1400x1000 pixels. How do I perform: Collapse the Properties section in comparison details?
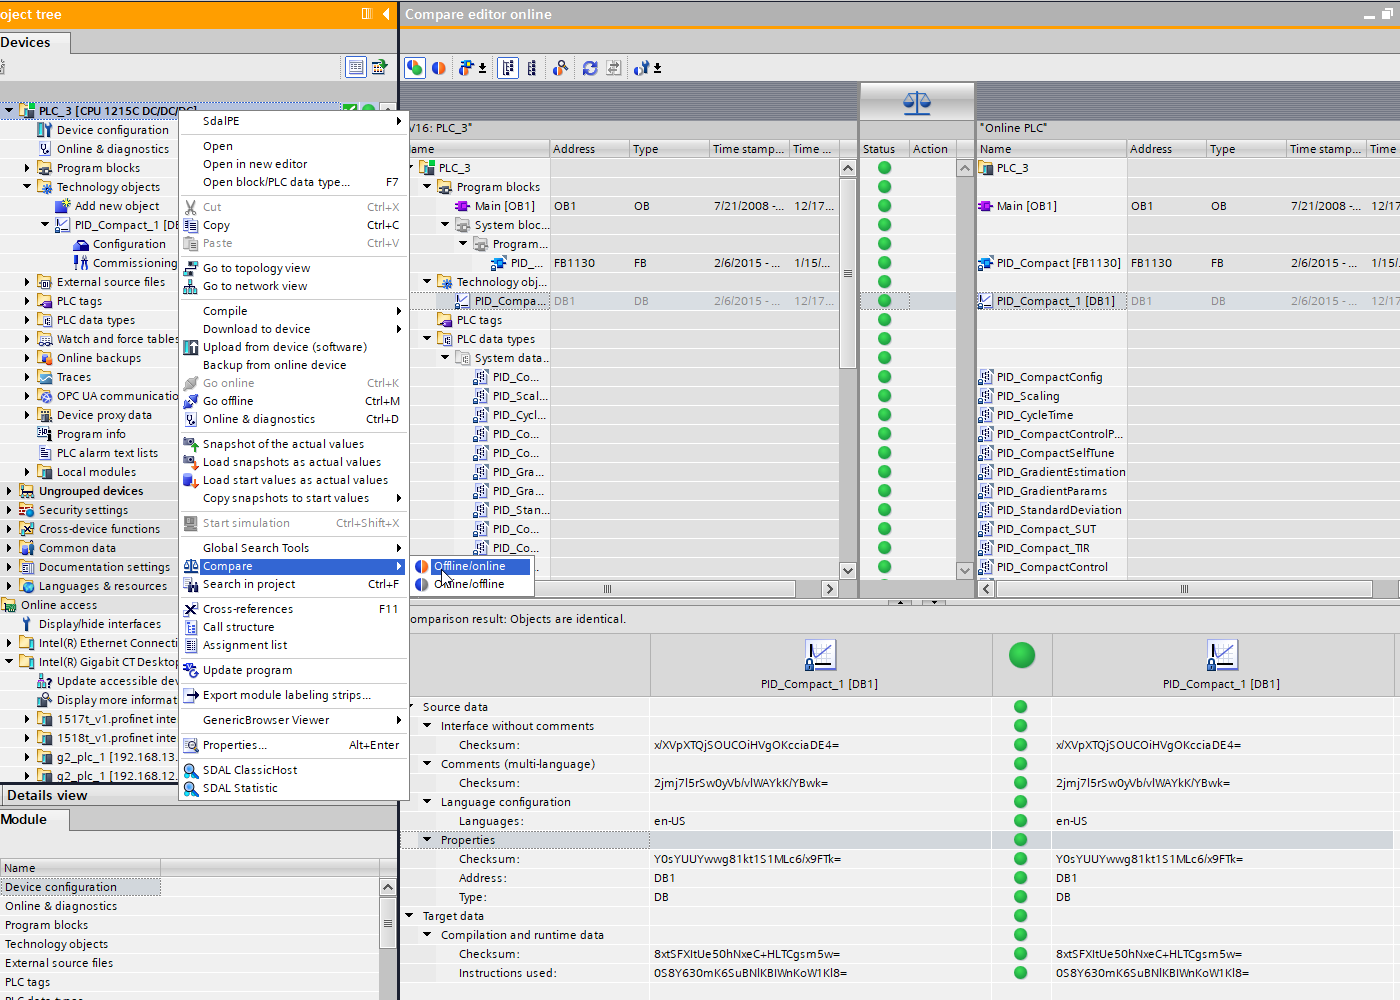[x=427, y=840]
